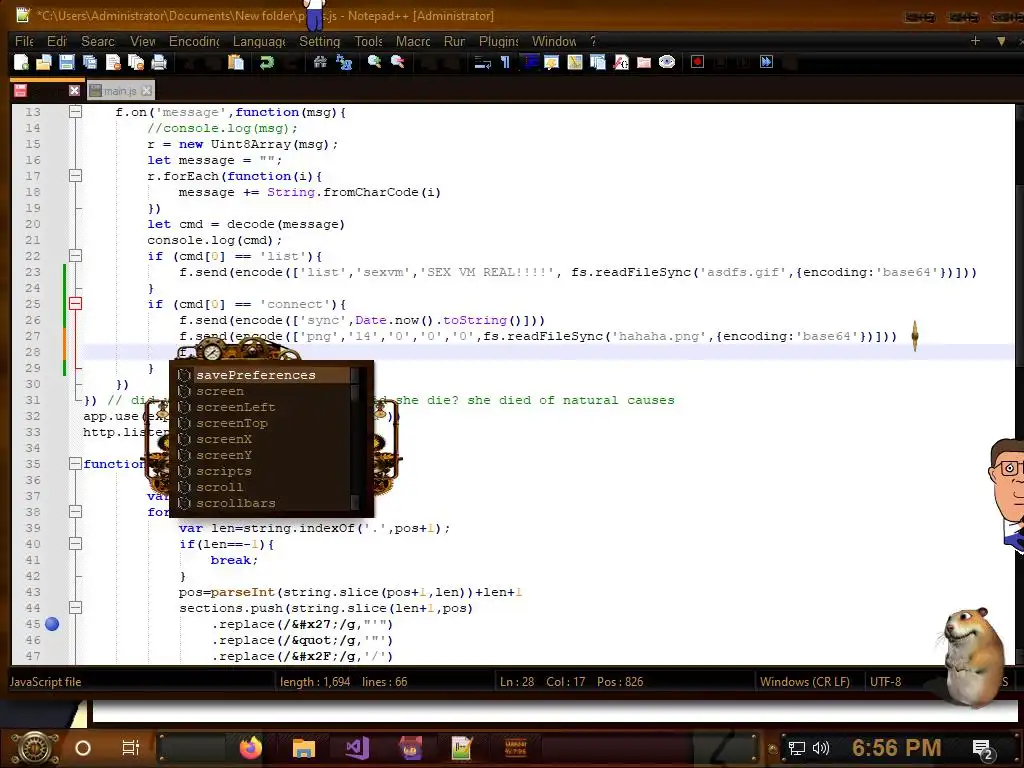Image resolution: width=1024 pixels, height=768 pixels.
Task: Toggle the bookmark on line 45
Action: coord(52,624)
